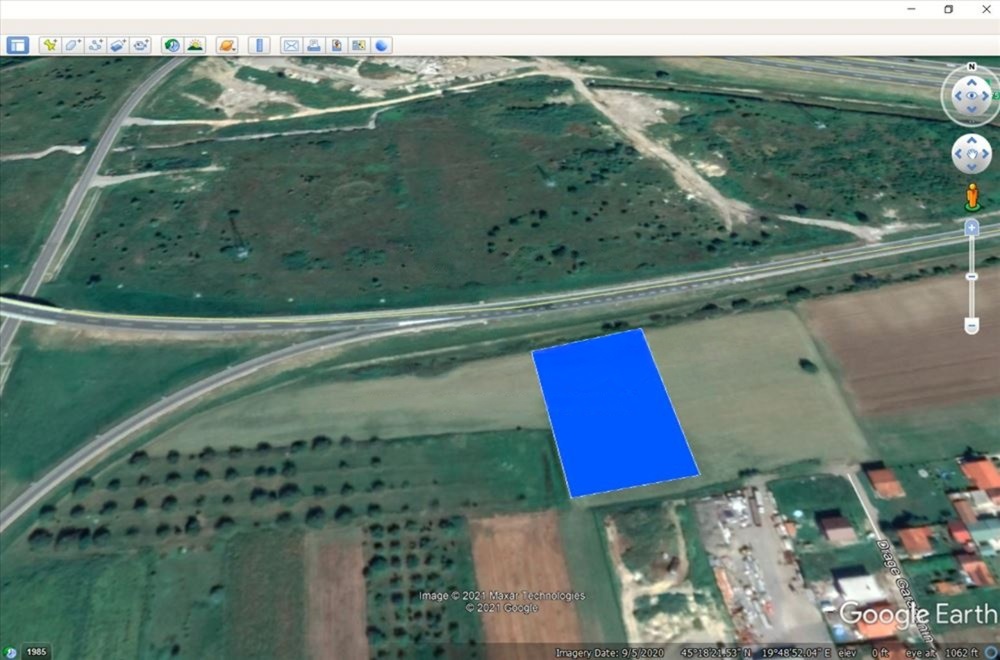Email the current view
The width and height of the screenshot is (1000, 660).
[290, 44]
